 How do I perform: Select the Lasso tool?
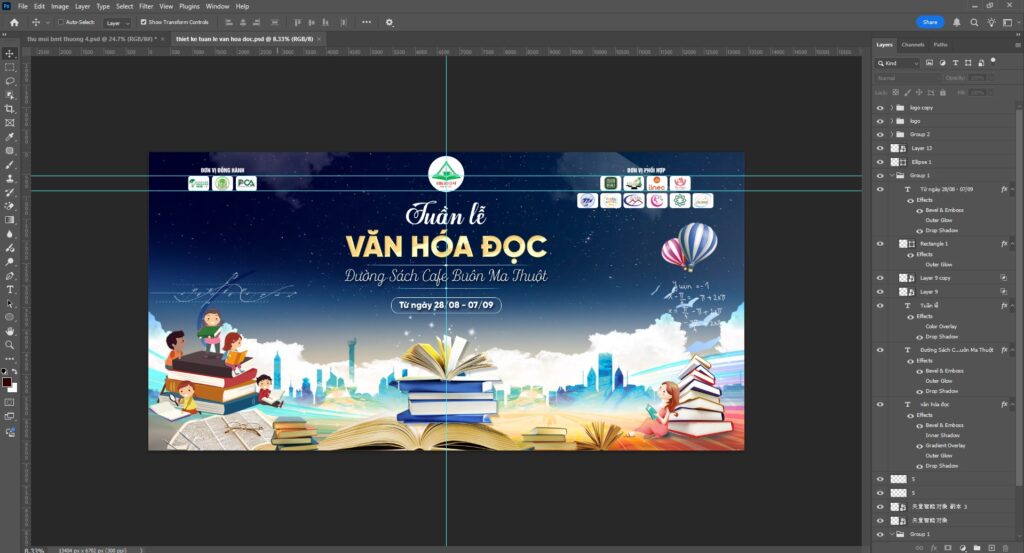pyautogui.click(x=10, y=81)
